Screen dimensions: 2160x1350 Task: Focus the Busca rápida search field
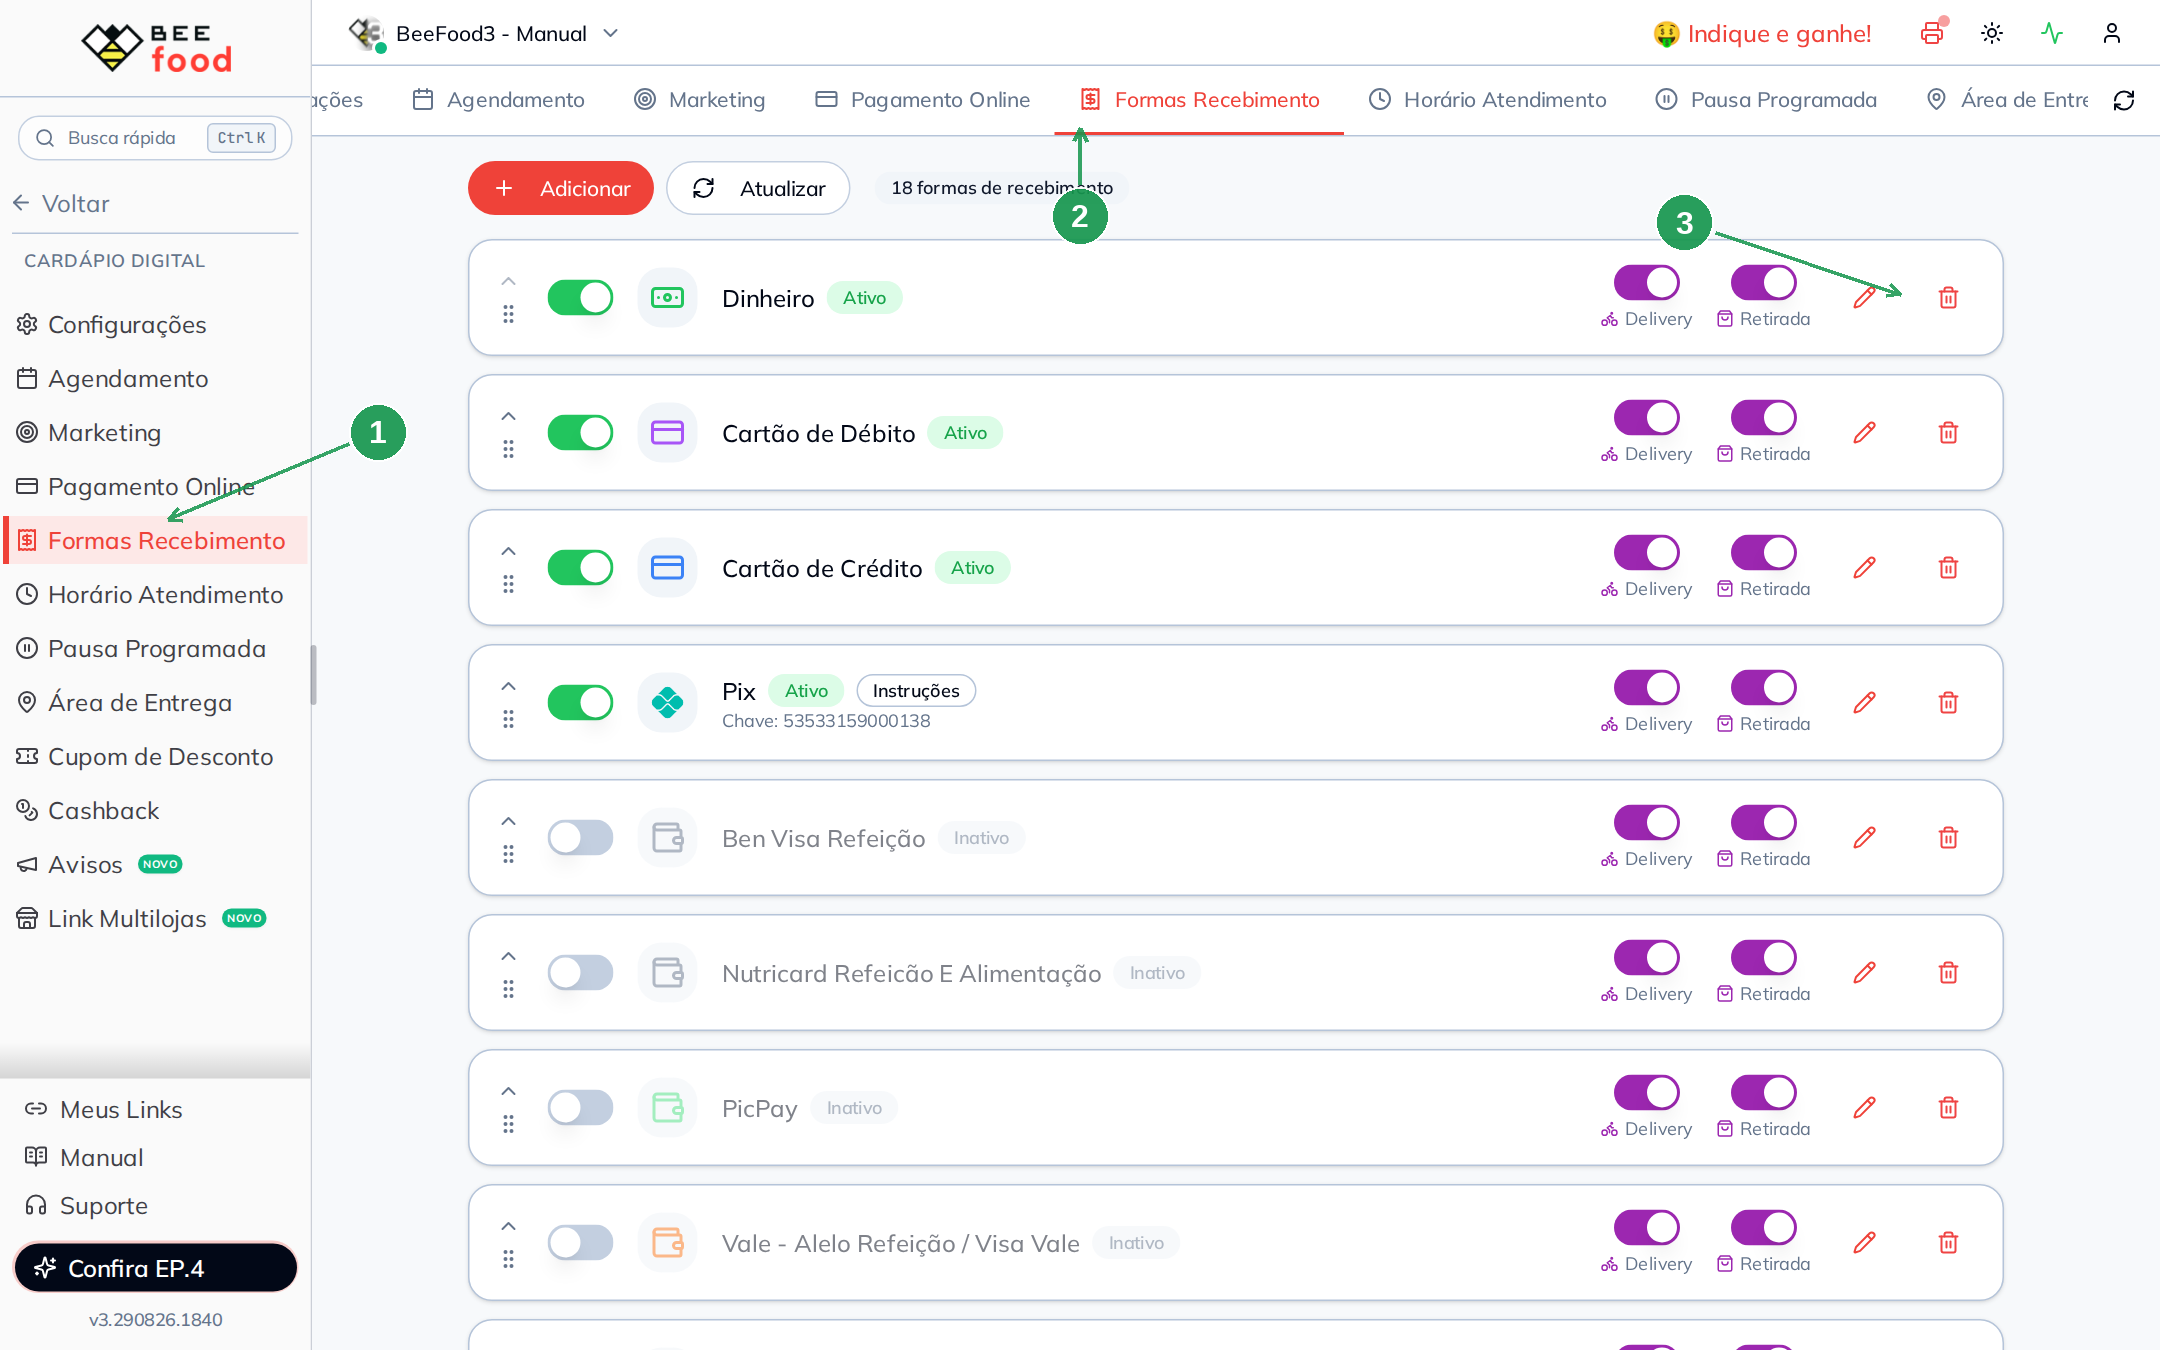[155, 138]
